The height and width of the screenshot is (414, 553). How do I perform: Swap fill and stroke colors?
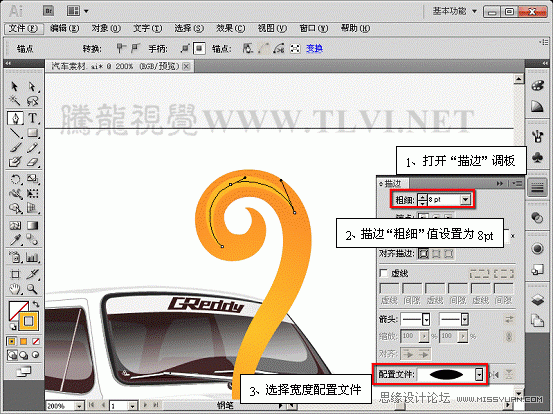[36, 304]
